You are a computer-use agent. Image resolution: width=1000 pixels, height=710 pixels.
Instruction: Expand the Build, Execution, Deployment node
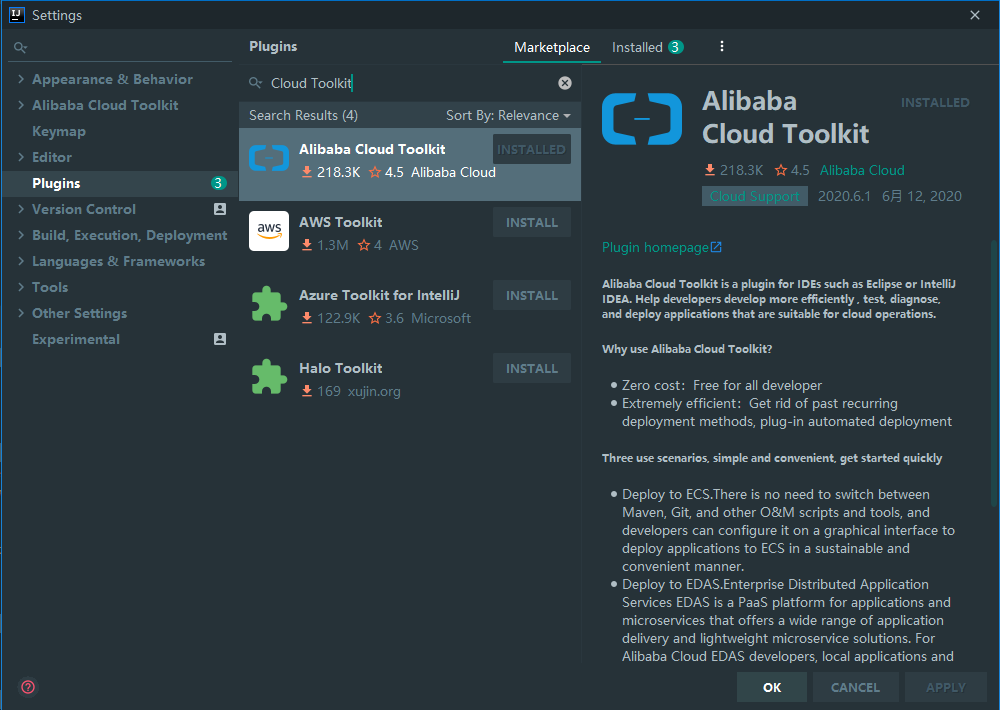21,235
